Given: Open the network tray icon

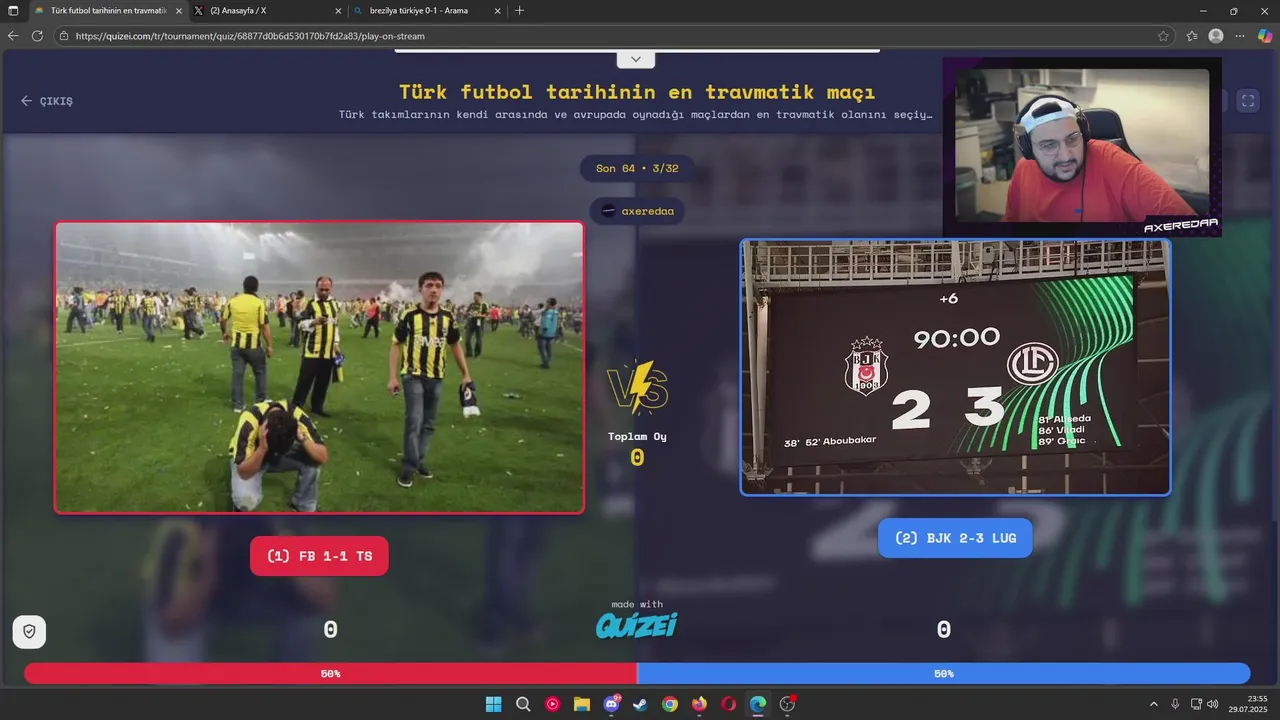Looking at the screenshot, I should (x=1197, y=704).
